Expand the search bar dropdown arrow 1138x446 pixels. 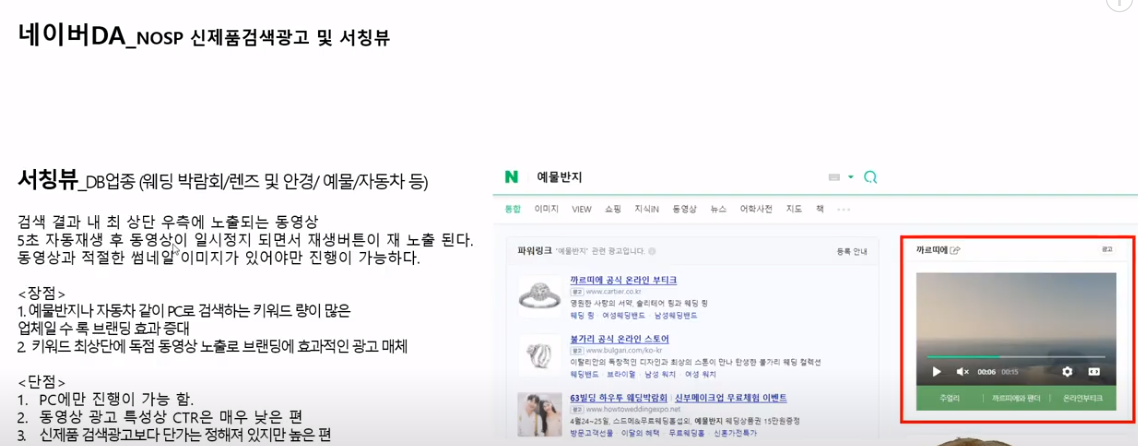click(x=851, y=177)
